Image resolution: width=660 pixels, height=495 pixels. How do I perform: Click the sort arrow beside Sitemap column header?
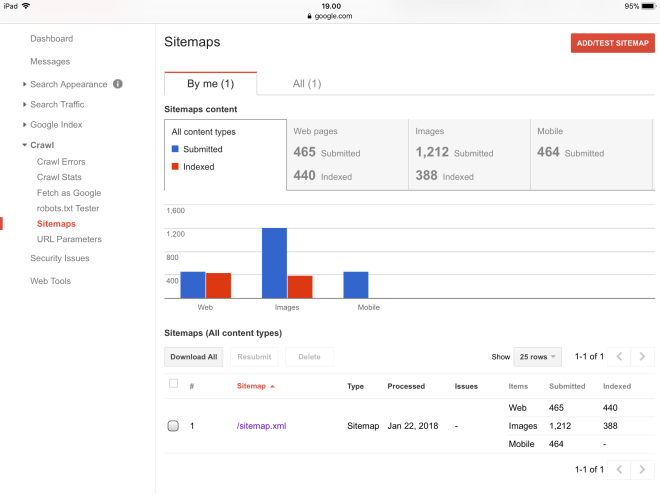[x=273, y=386]
